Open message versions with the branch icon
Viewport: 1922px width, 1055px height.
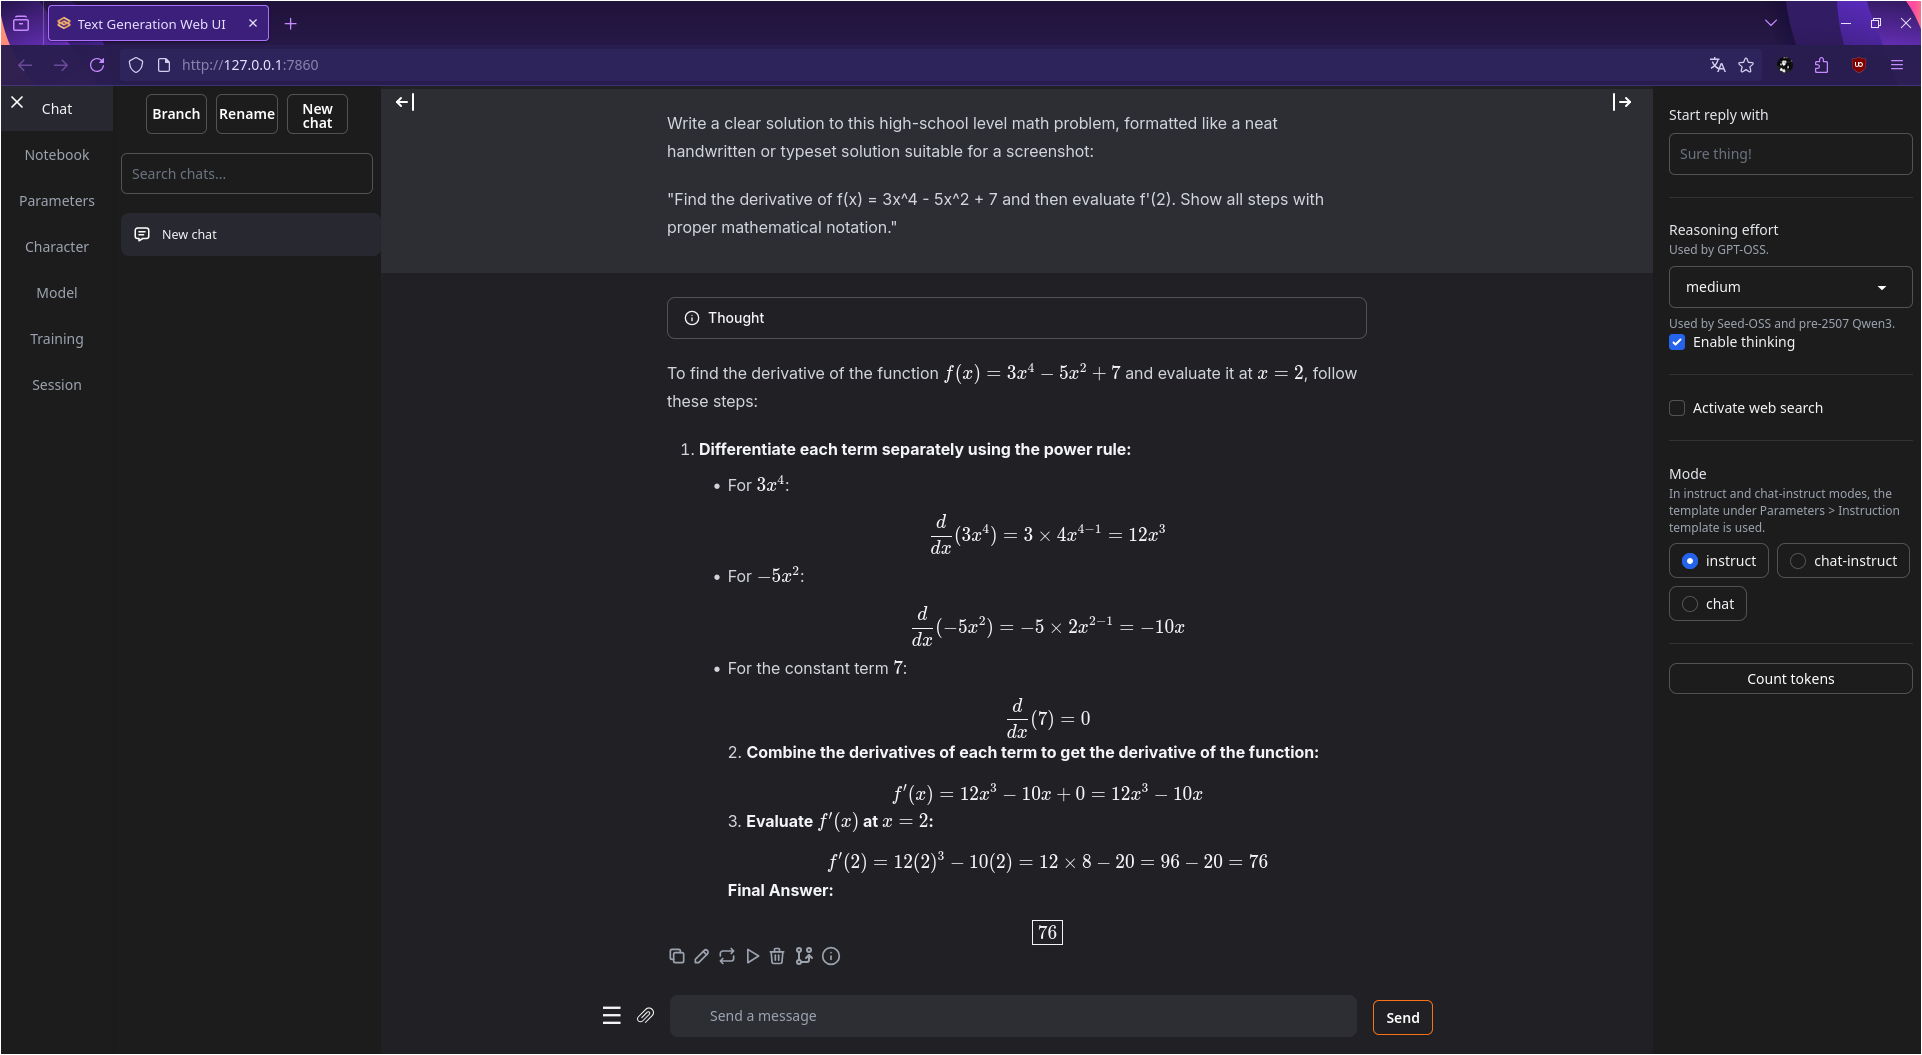(804, 956)
